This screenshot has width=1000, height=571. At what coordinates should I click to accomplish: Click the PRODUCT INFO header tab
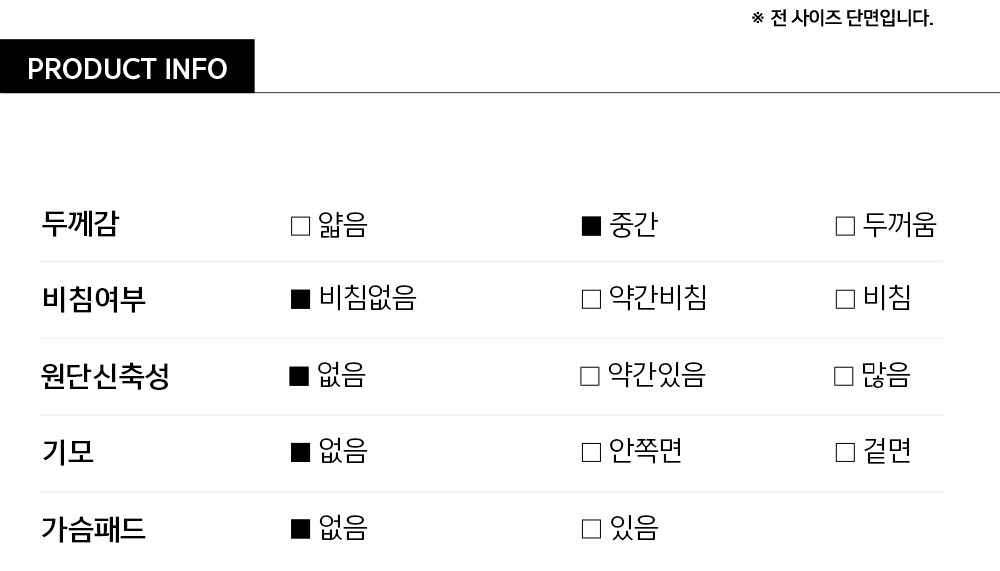[127, 68]
